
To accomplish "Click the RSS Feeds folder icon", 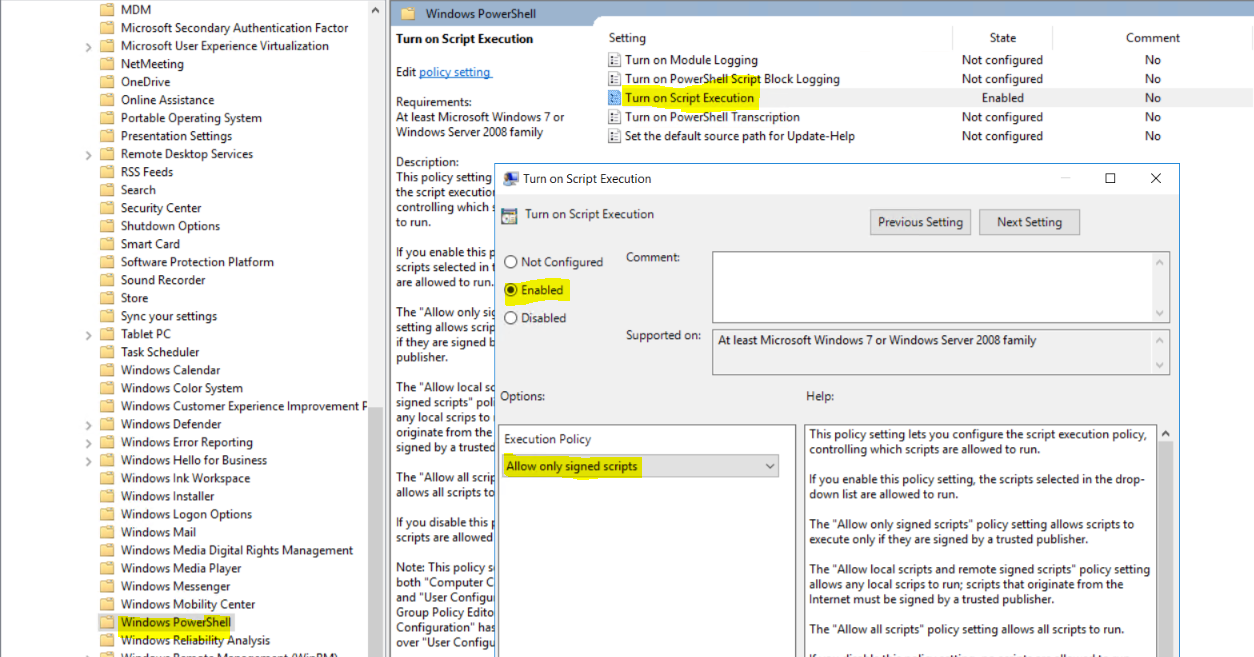I will [x=108, y=172].
